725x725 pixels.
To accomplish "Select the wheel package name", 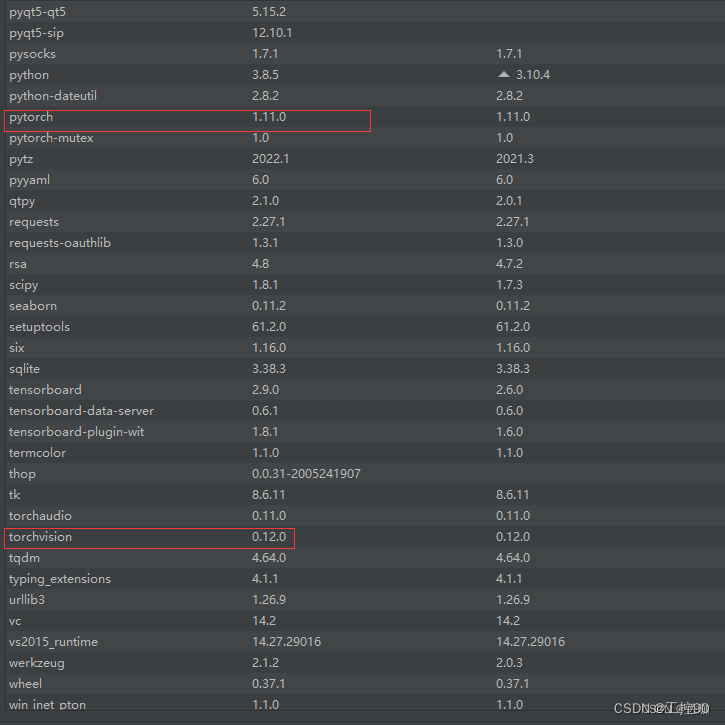I will coord(25,684).
